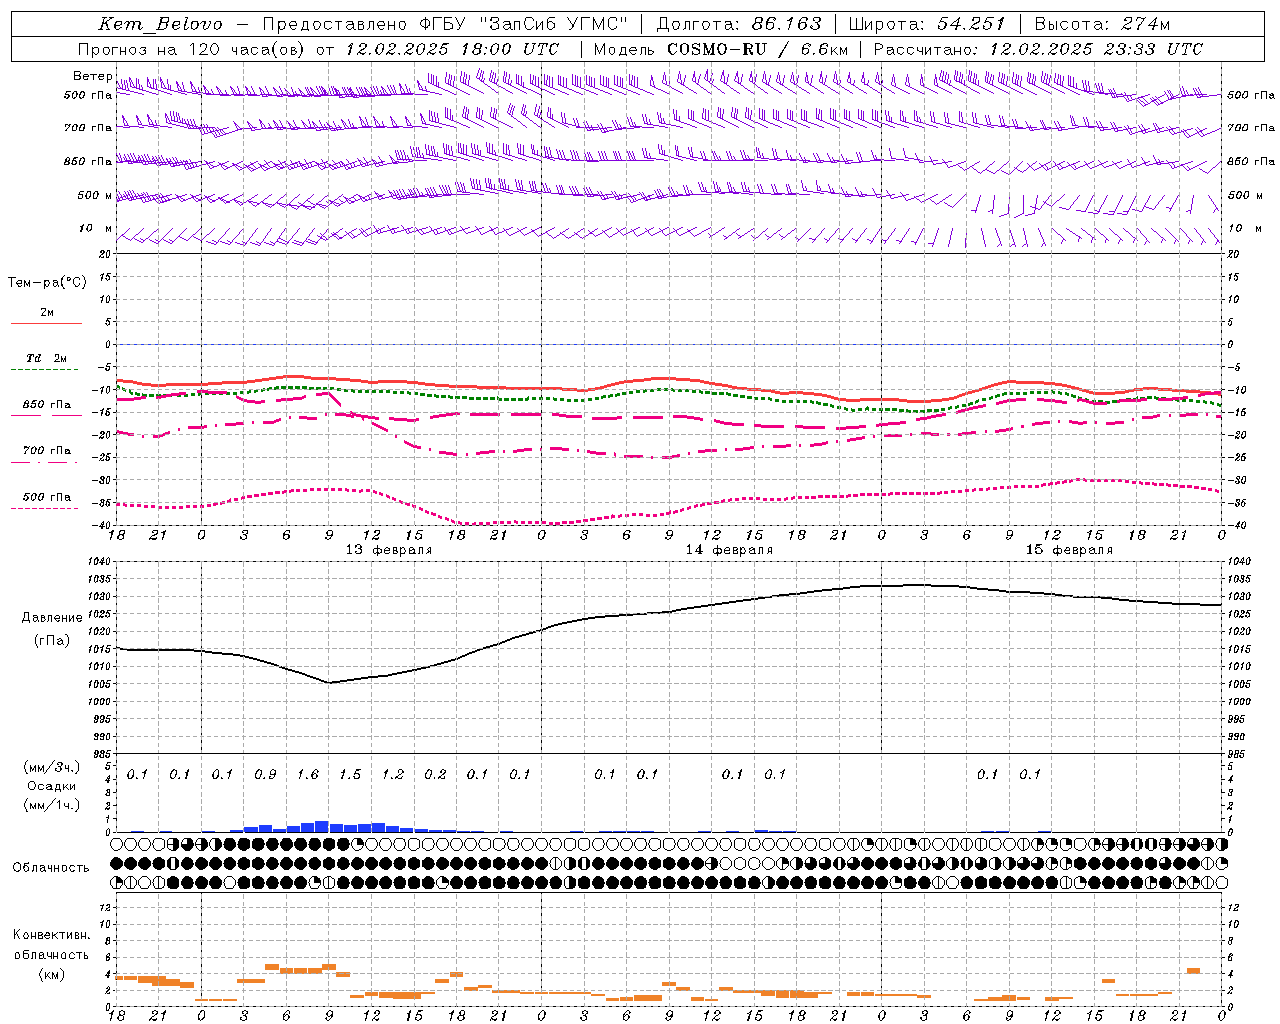This screenshot has height=1024, width=1280.
Task: Select the 2м temperature legend entry
Action: pos(47,313)
